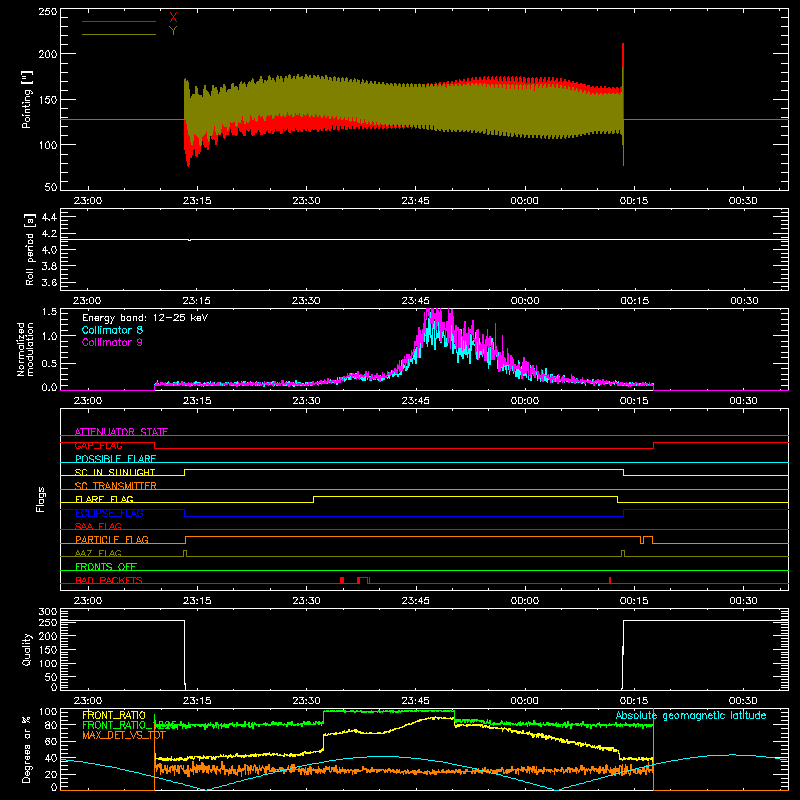The width and height of the screenshot is (800, 800).
Task: Click the first BAD_PACKETS marker after 23:30
Action: [x=342, y=580]
